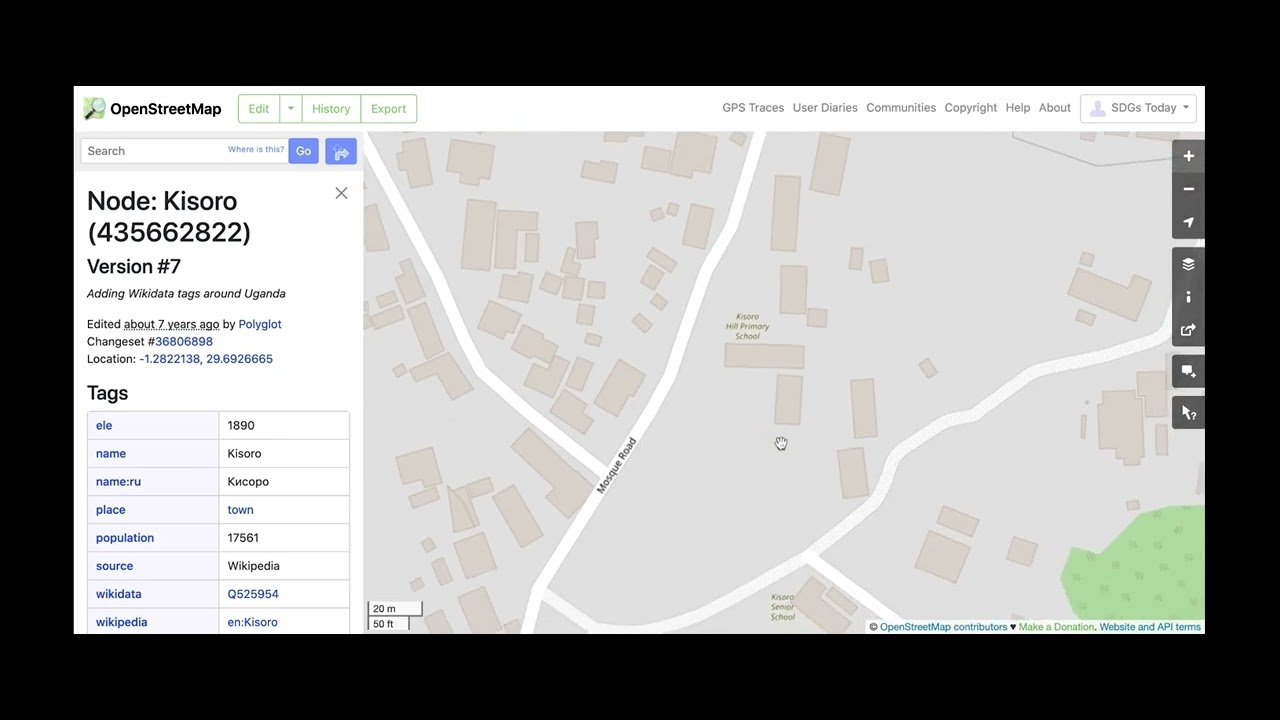
Task: Open the History tab
Action: (331, 109)
